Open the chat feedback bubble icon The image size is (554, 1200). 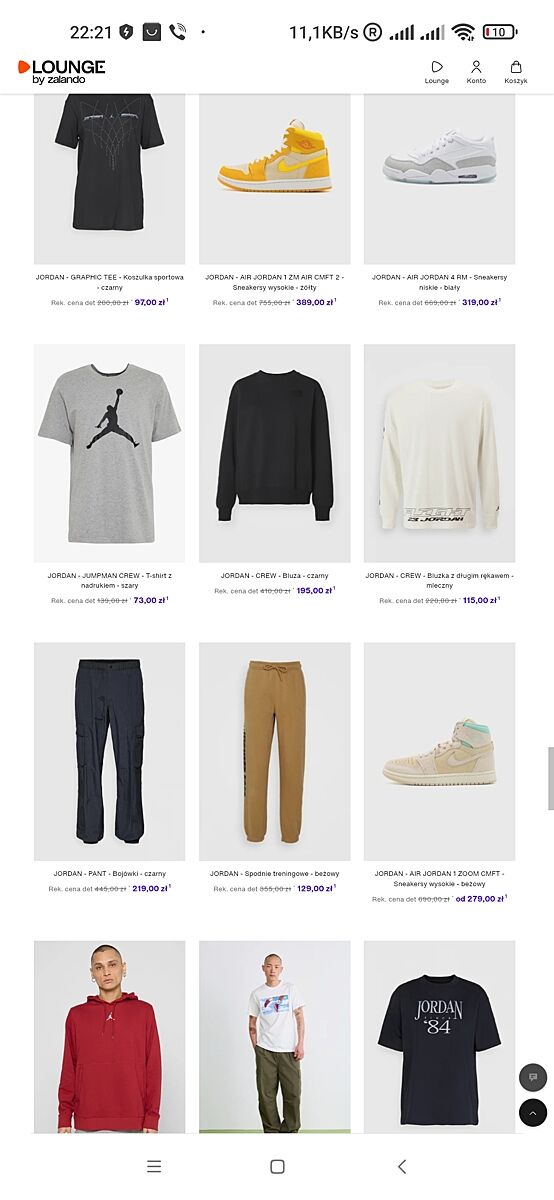533,1077
